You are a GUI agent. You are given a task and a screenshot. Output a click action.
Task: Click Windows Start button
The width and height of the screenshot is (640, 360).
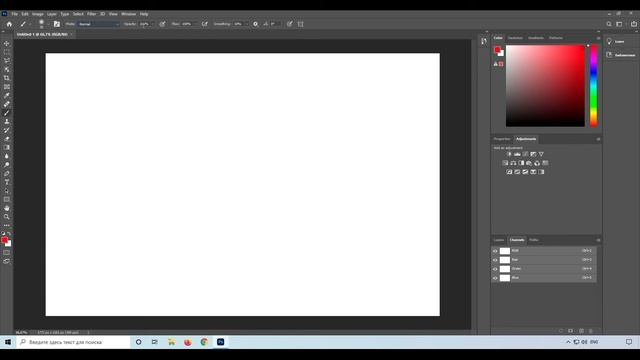pos(8,342)
